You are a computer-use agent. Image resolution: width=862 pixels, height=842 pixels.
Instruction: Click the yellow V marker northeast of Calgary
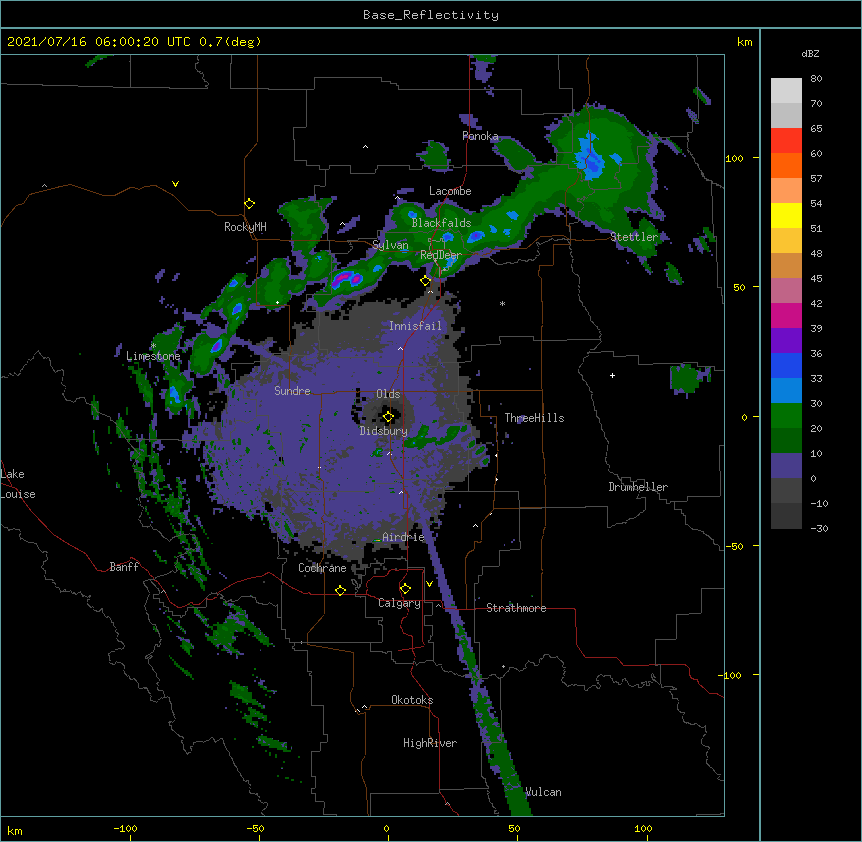tap(429, 584)
